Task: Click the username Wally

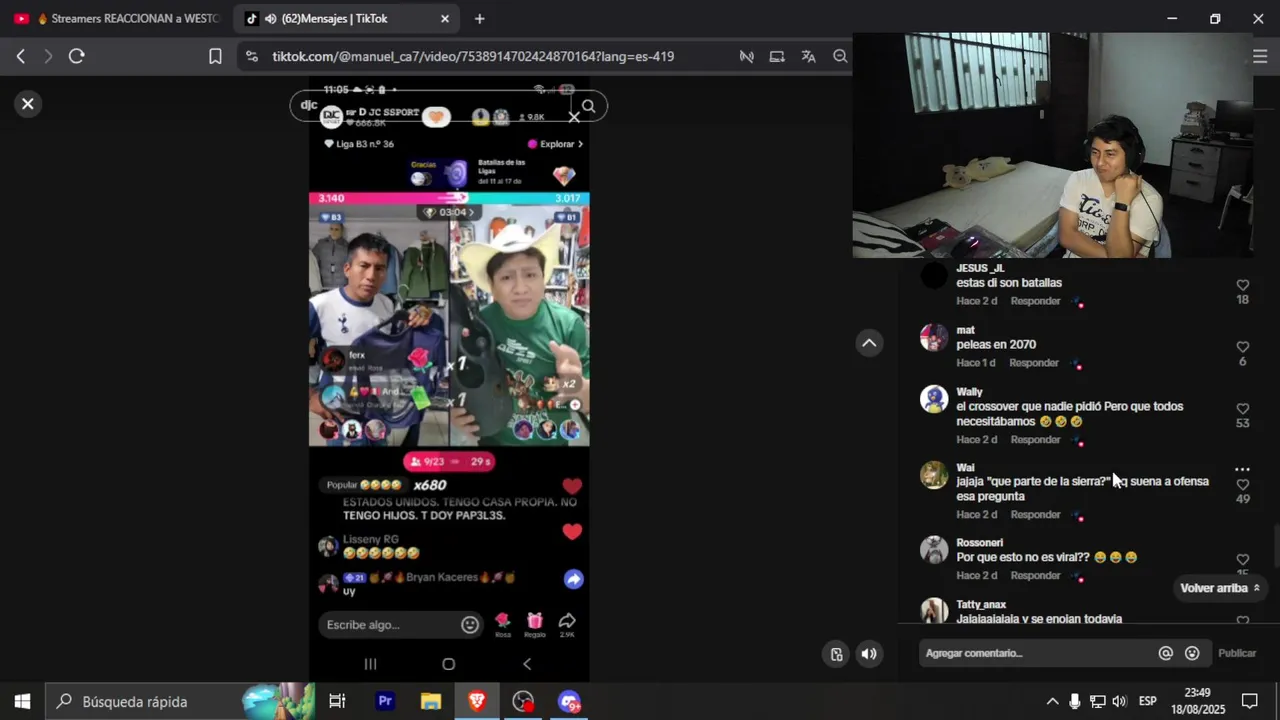Action: (x=969, y=392)
